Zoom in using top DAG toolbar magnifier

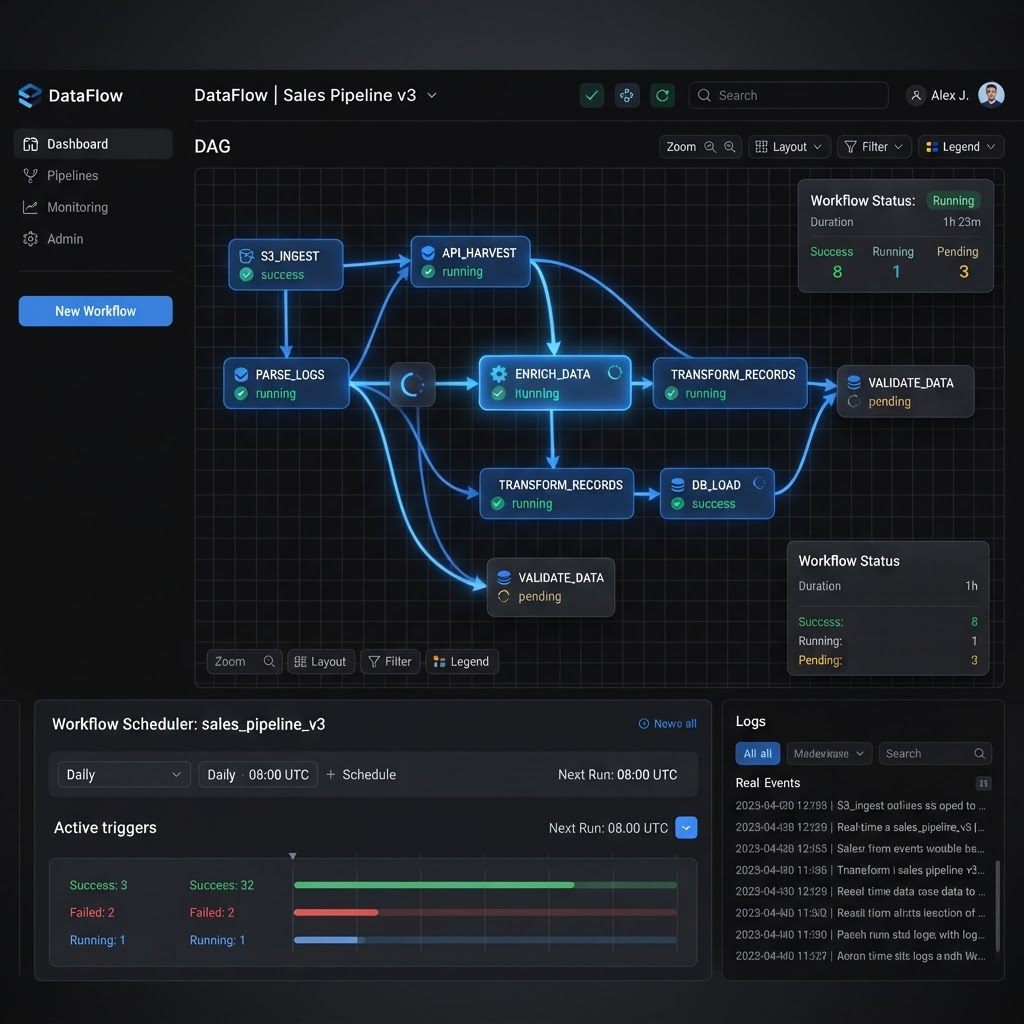[x=729, y=147]
